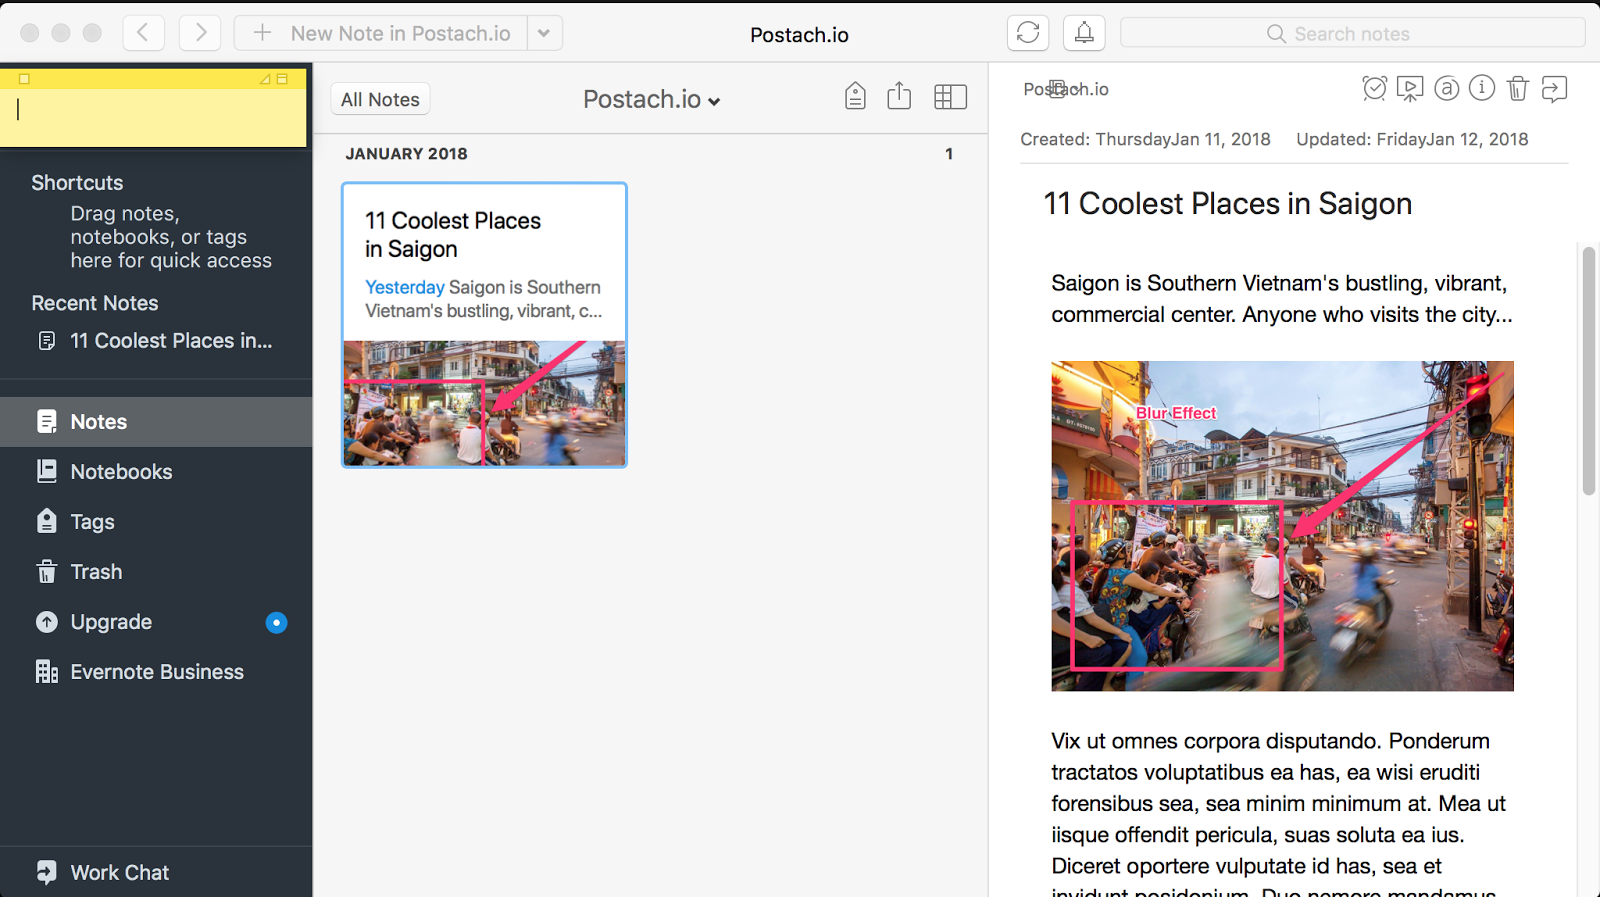Viewport: 1600px width, 897px height.
Task: Click the tag filter icon in notes list header
Action: (x=855, y=96)
